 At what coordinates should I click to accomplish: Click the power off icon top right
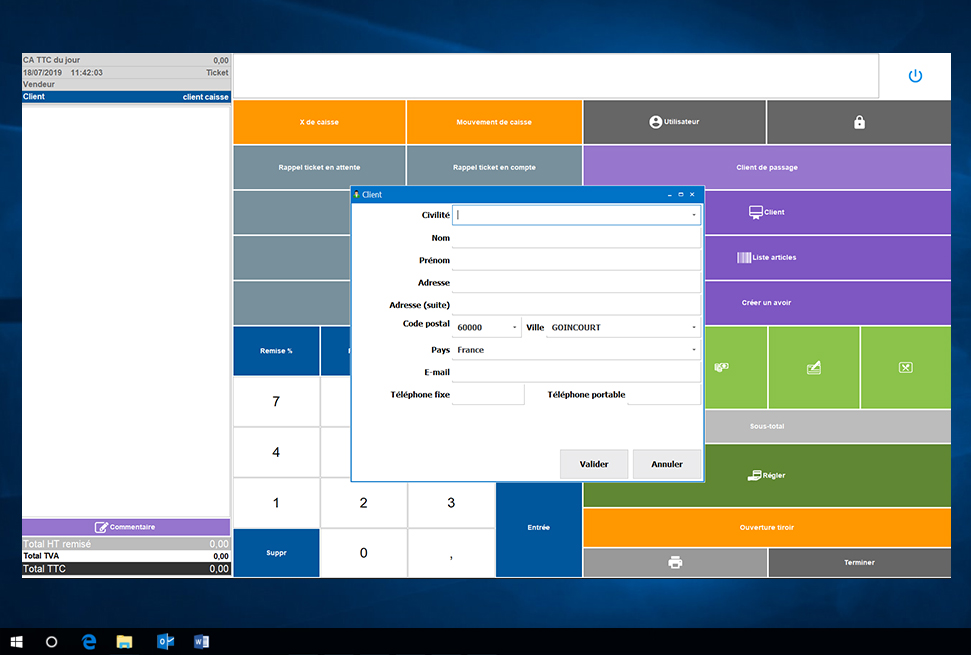[x=914, y=76]
